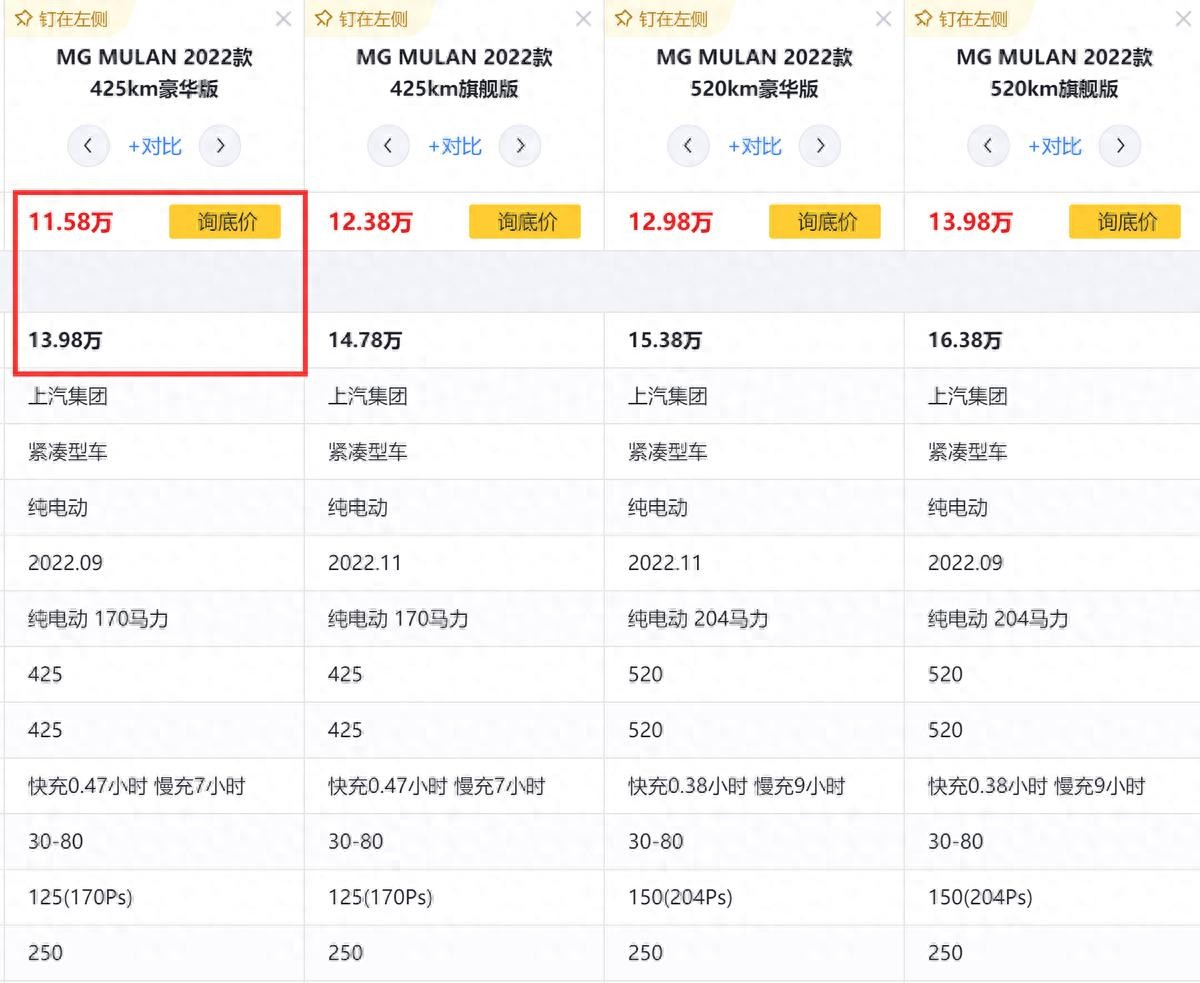This screenshot has width=1200, height=983.
Task: Click 询底价 for the 12.38万 model
Action: (x=525, y=221)
